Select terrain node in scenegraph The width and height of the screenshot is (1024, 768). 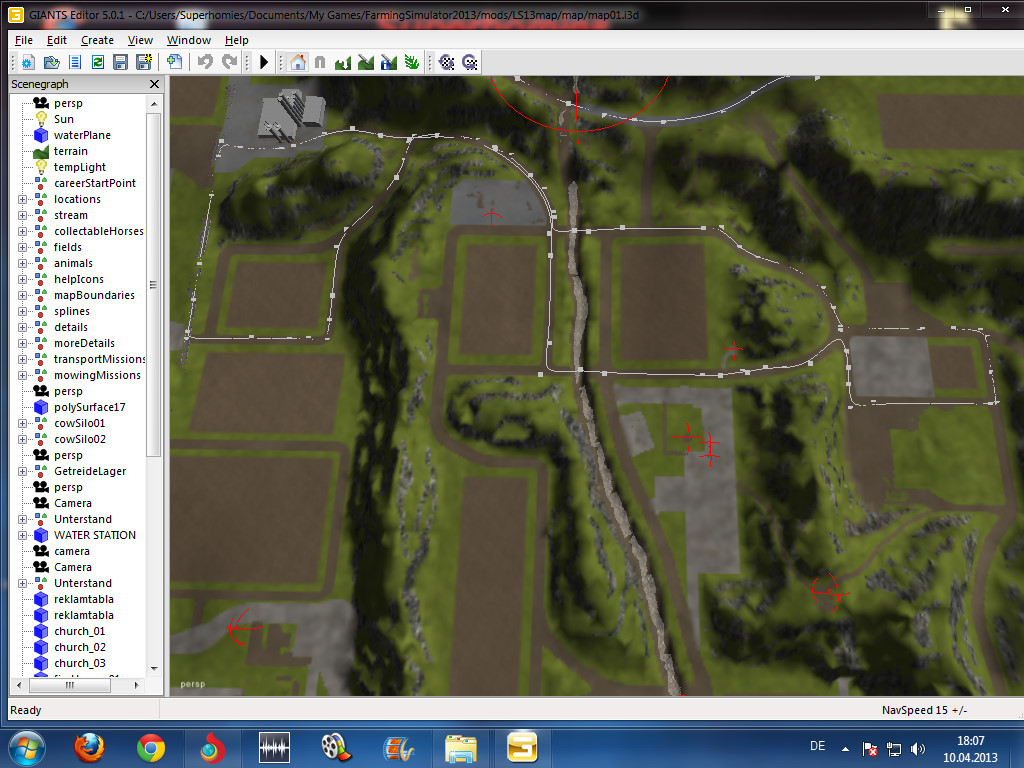[71, 151]
